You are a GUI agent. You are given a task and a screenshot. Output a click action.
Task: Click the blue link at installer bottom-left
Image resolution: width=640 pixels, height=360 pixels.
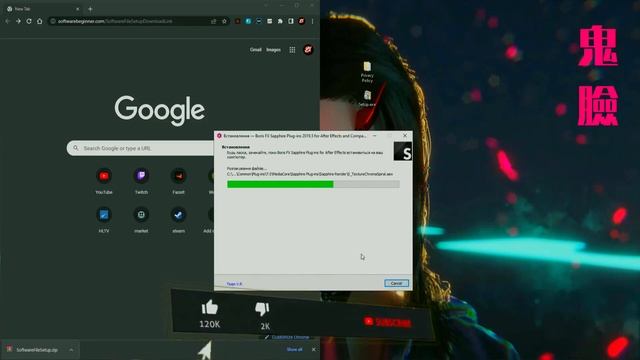(x=234, y=284)
